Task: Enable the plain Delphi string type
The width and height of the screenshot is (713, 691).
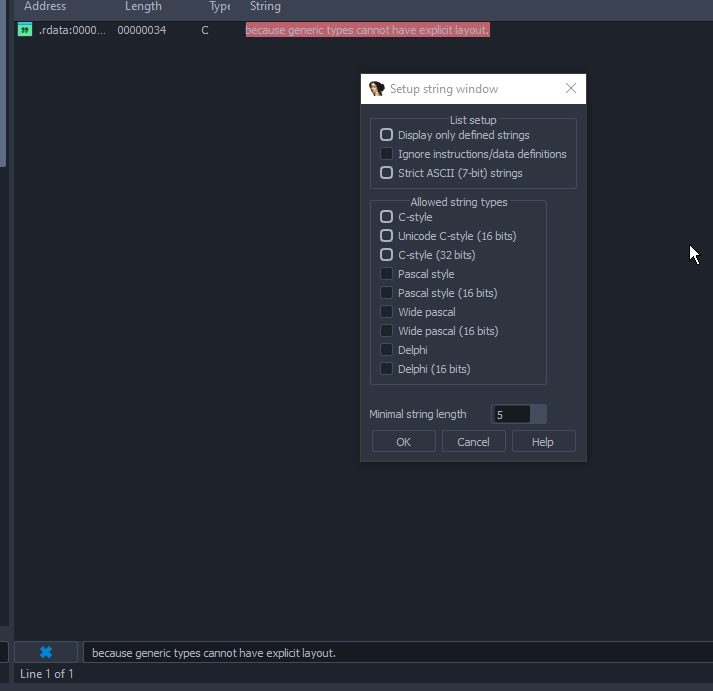Action: [x=387, y=350]
